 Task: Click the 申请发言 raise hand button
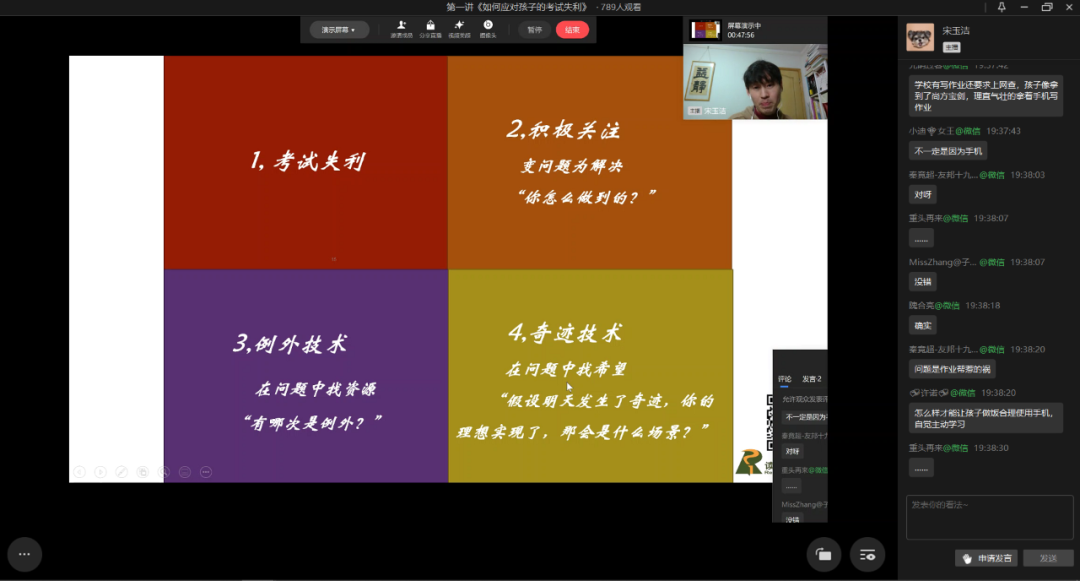984,558
